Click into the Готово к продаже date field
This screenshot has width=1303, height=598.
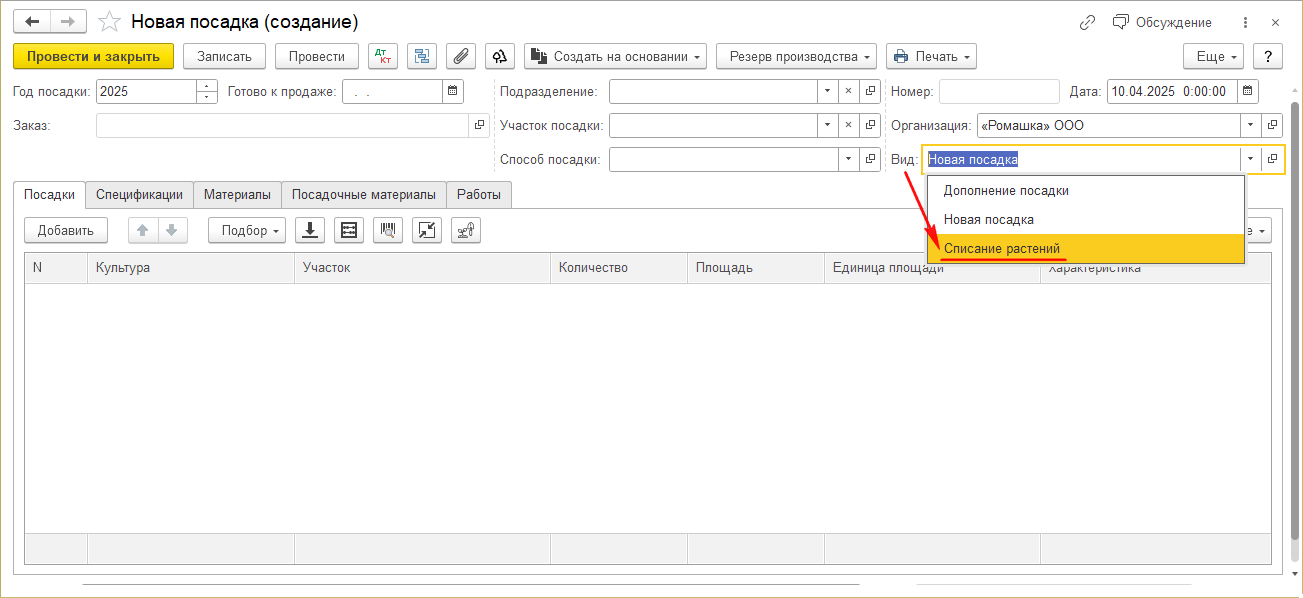pos(393,91)
